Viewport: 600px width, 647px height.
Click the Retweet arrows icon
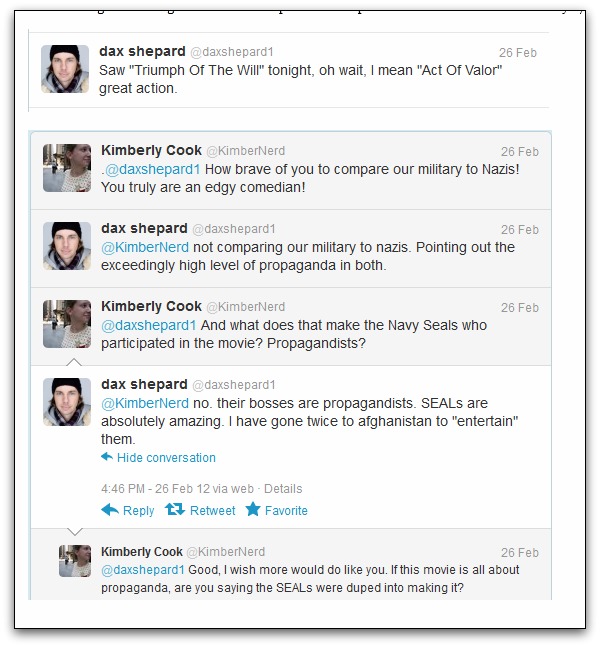(x=175, y=510)
